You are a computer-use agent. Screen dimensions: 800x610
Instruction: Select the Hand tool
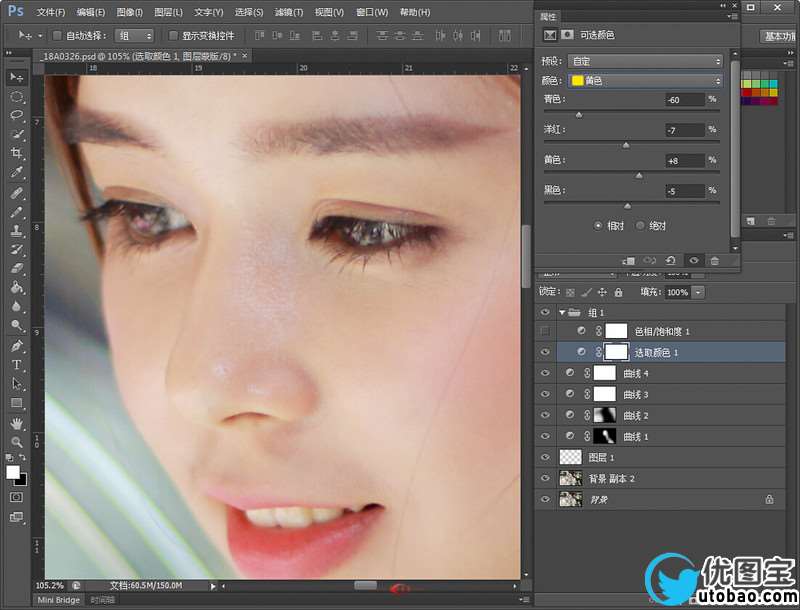click(16, 423)
